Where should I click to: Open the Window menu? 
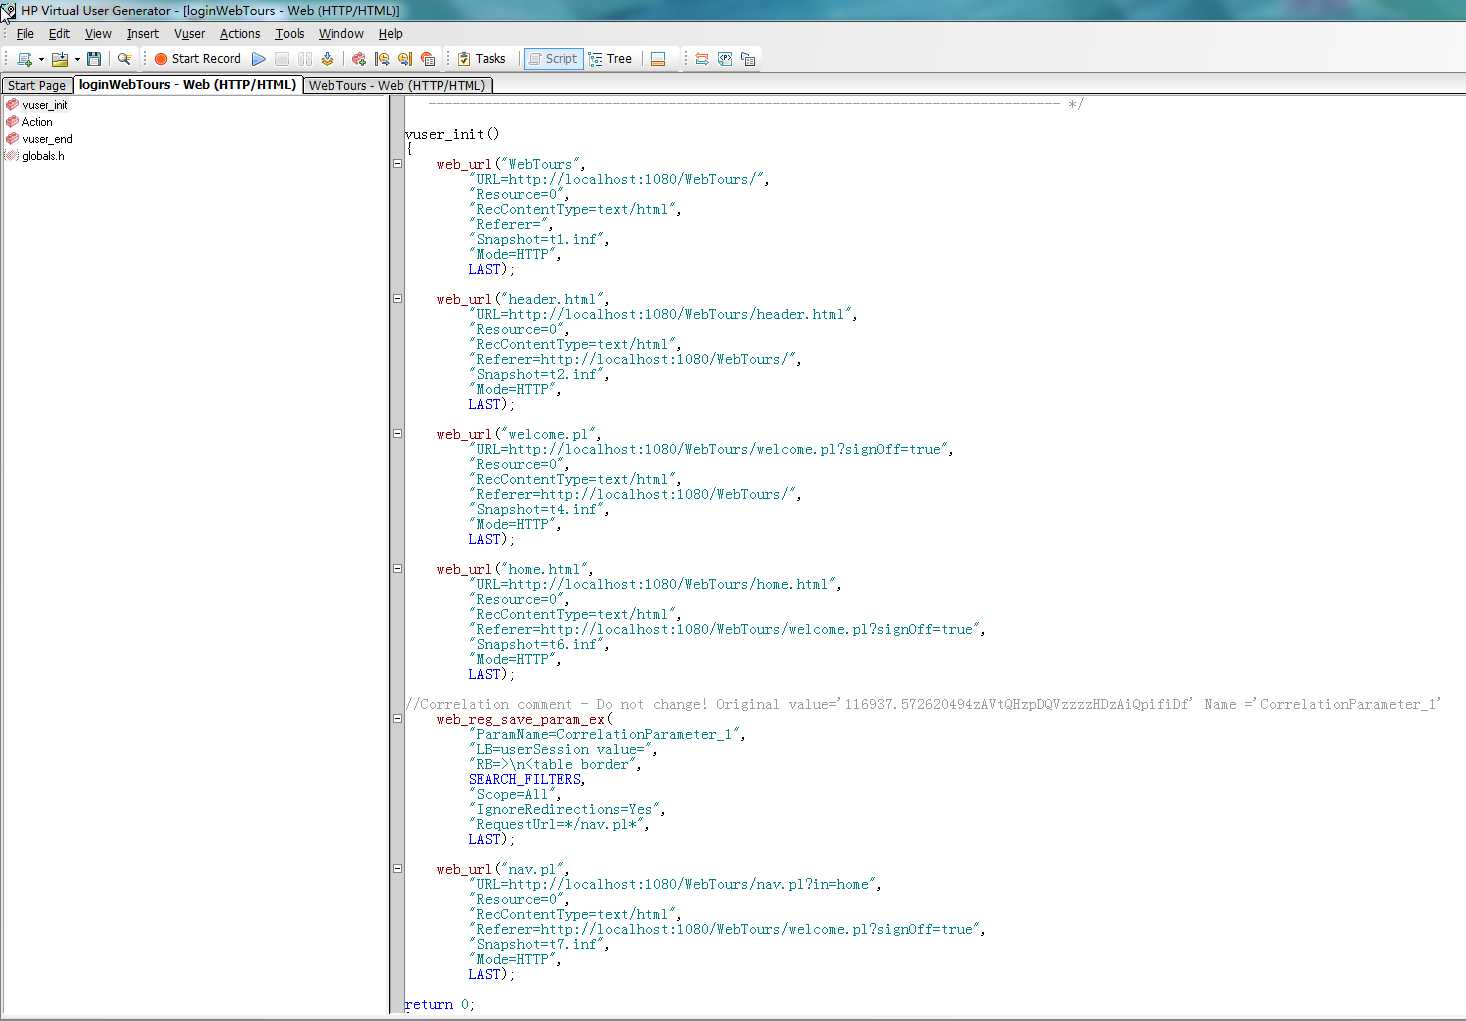(341, 34)
